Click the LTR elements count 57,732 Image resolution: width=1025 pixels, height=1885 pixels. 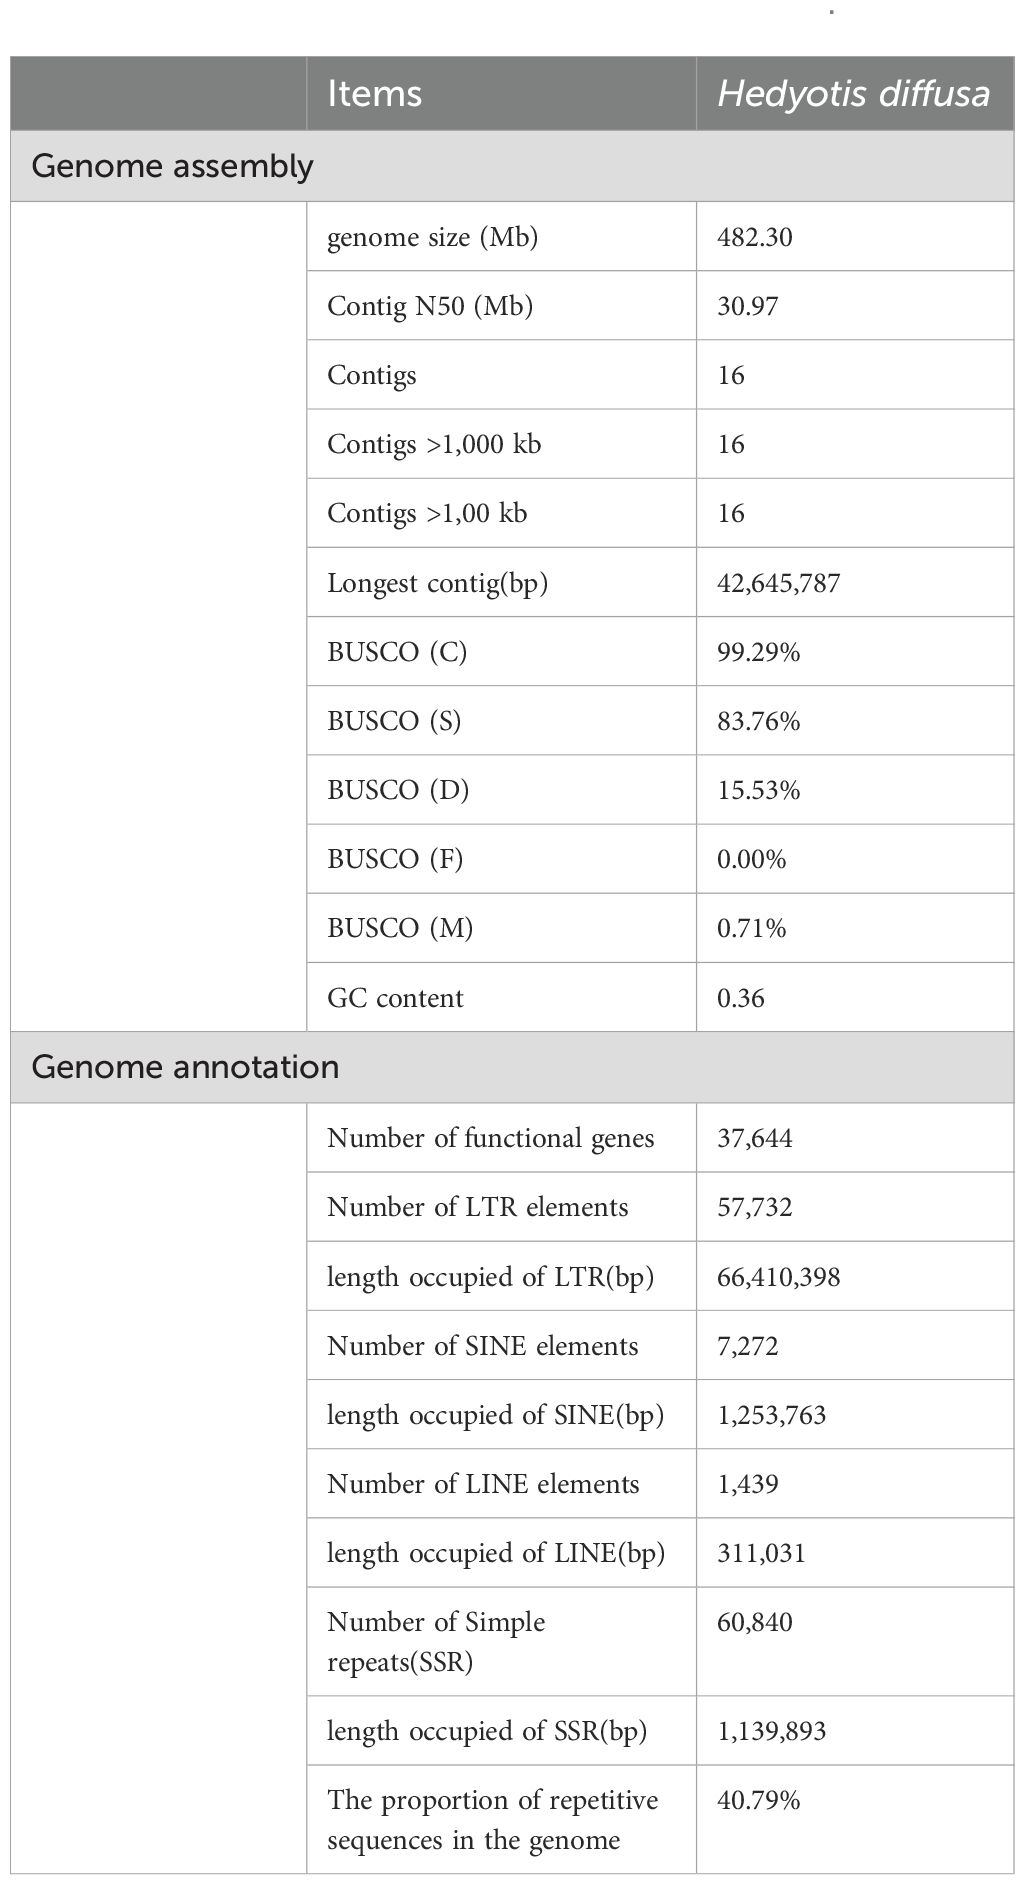click(755, 1207)
